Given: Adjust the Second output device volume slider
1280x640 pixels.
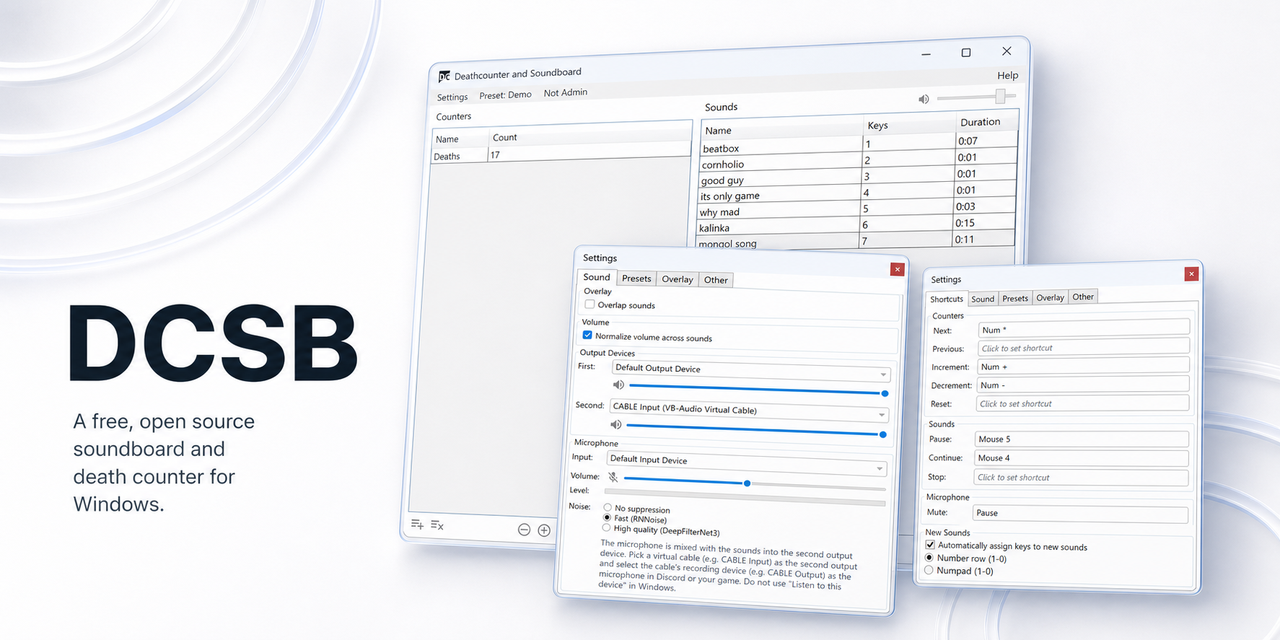Looking at the screenshot, I should (x=756, y=430).
